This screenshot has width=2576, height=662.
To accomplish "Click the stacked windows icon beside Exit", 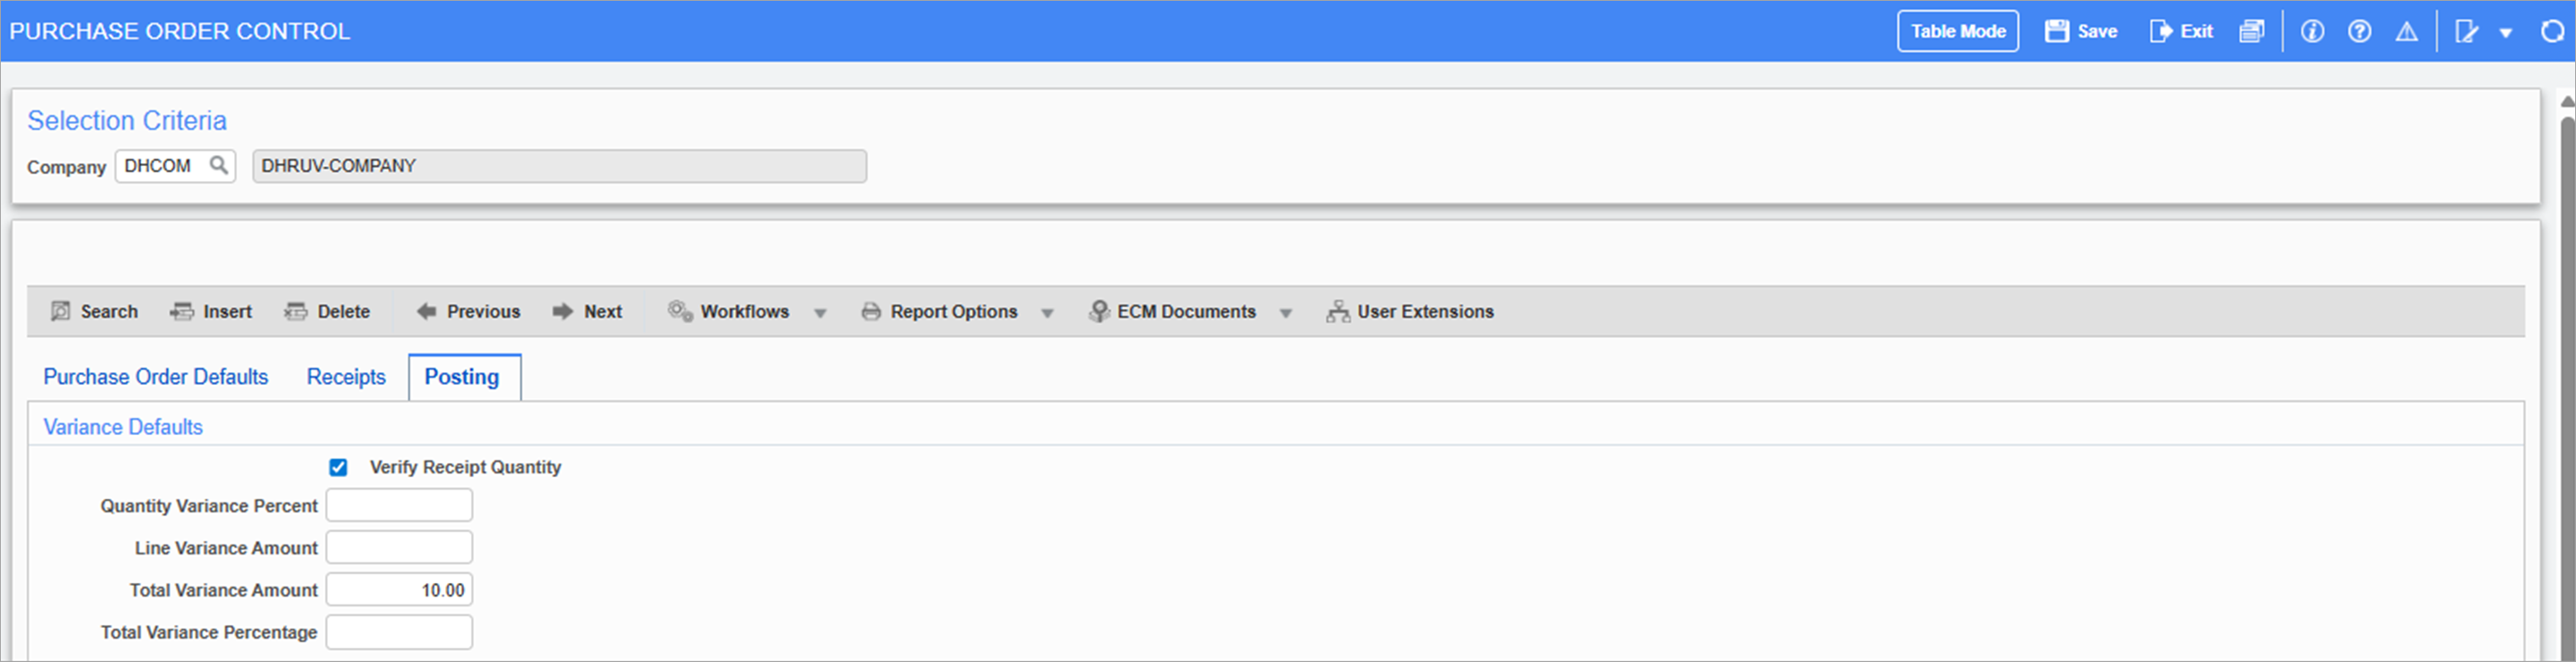I will (x=2252, y=31).
